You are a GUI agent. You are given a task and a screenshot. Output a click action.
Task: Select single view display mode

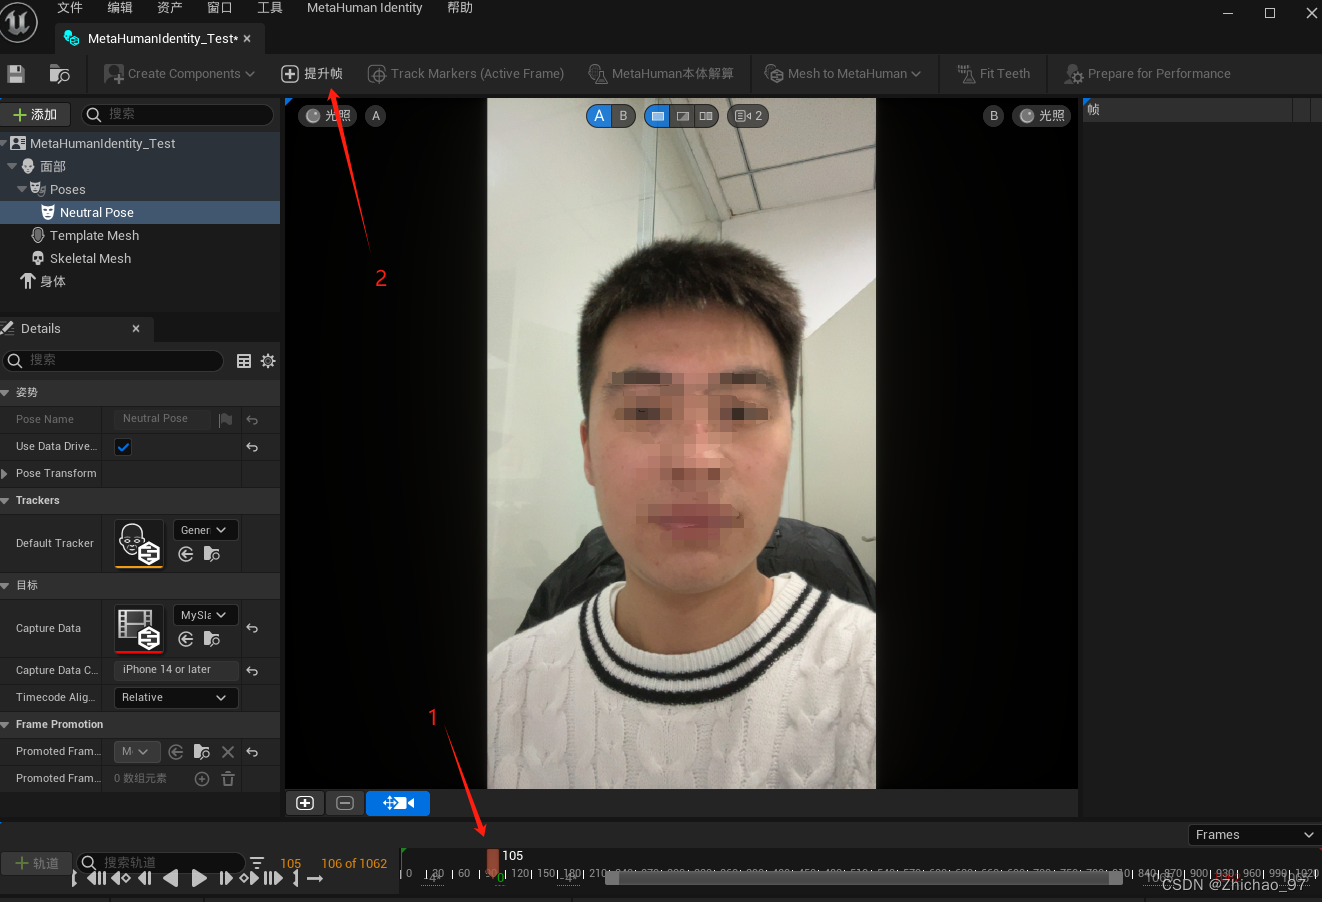tap(657, 116)
